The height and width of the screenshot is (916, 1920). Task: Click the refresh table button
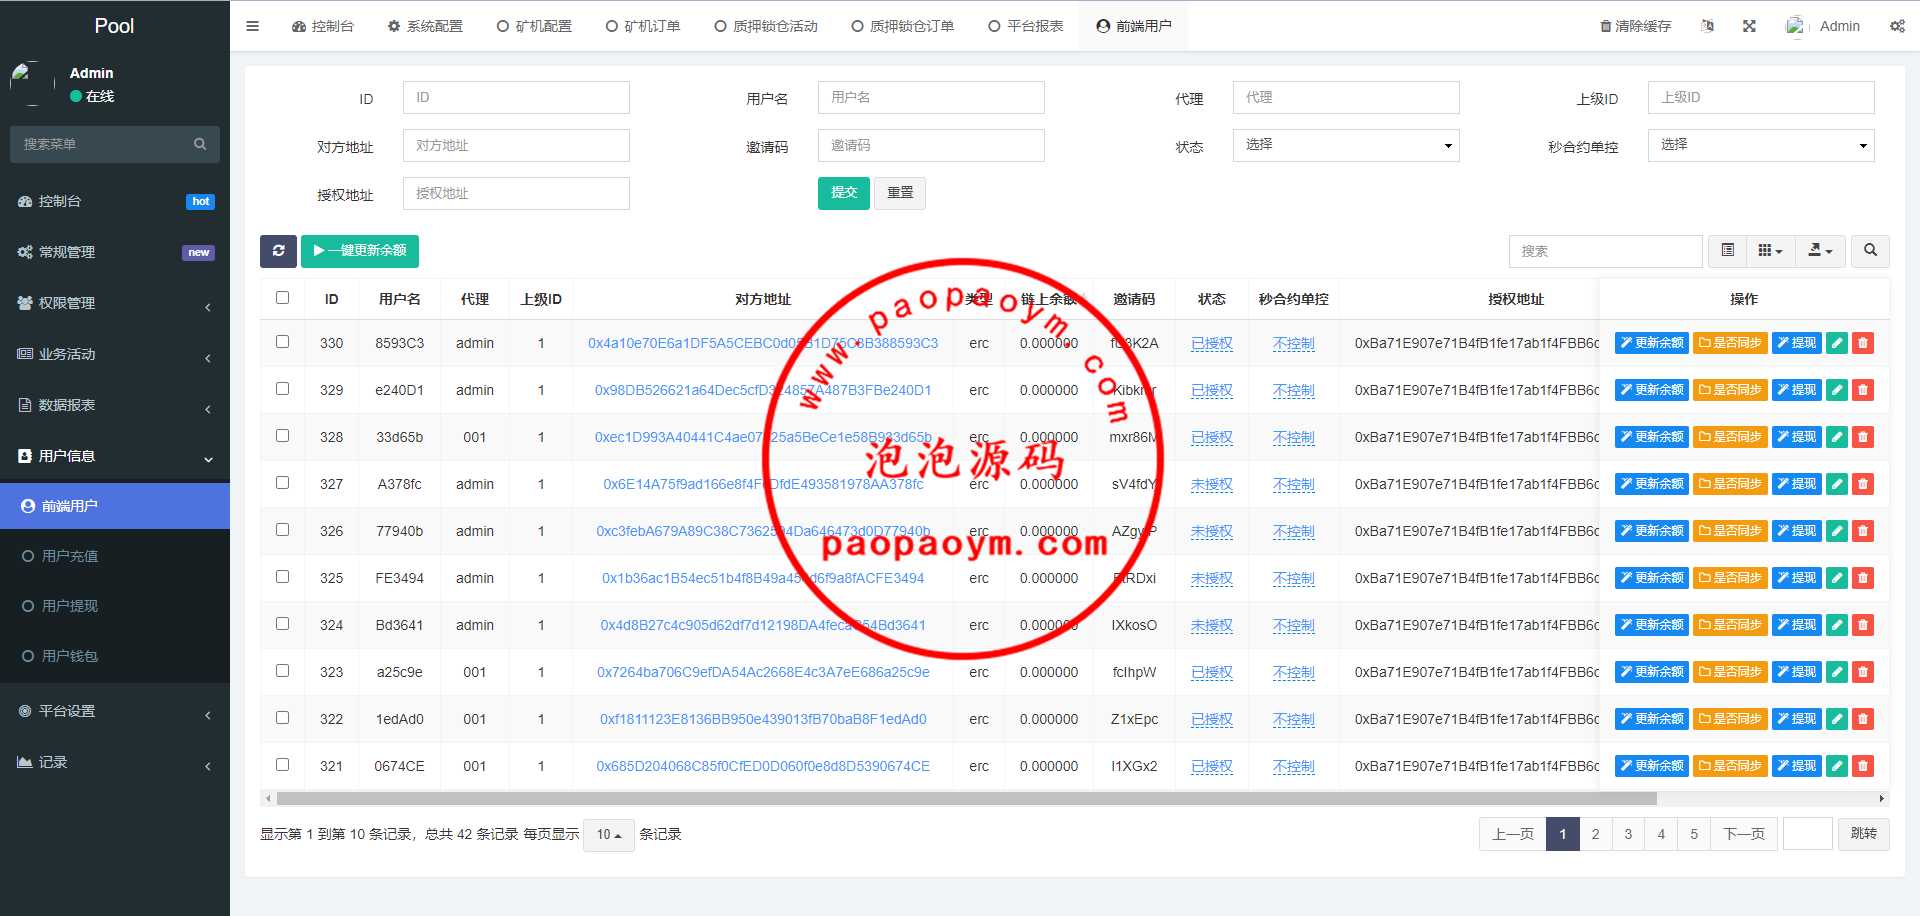click(x=278, y=251)
